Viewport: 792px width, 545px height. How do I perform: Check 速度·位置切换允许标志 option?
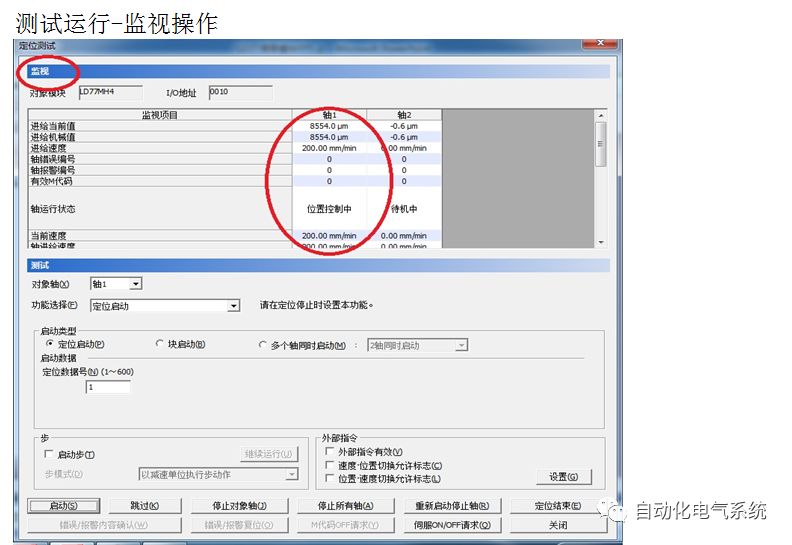pyautogui.click(x=331, y=465)
